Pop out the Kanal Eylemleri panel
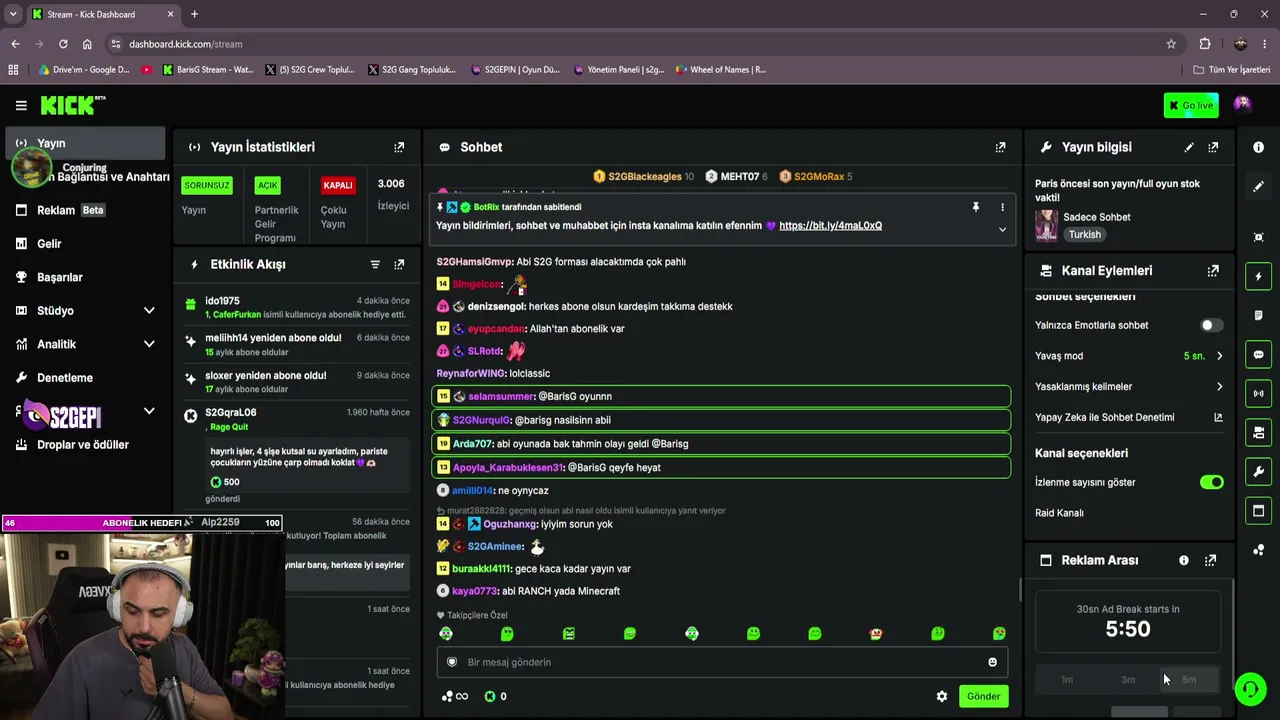 coord(1213,271)
